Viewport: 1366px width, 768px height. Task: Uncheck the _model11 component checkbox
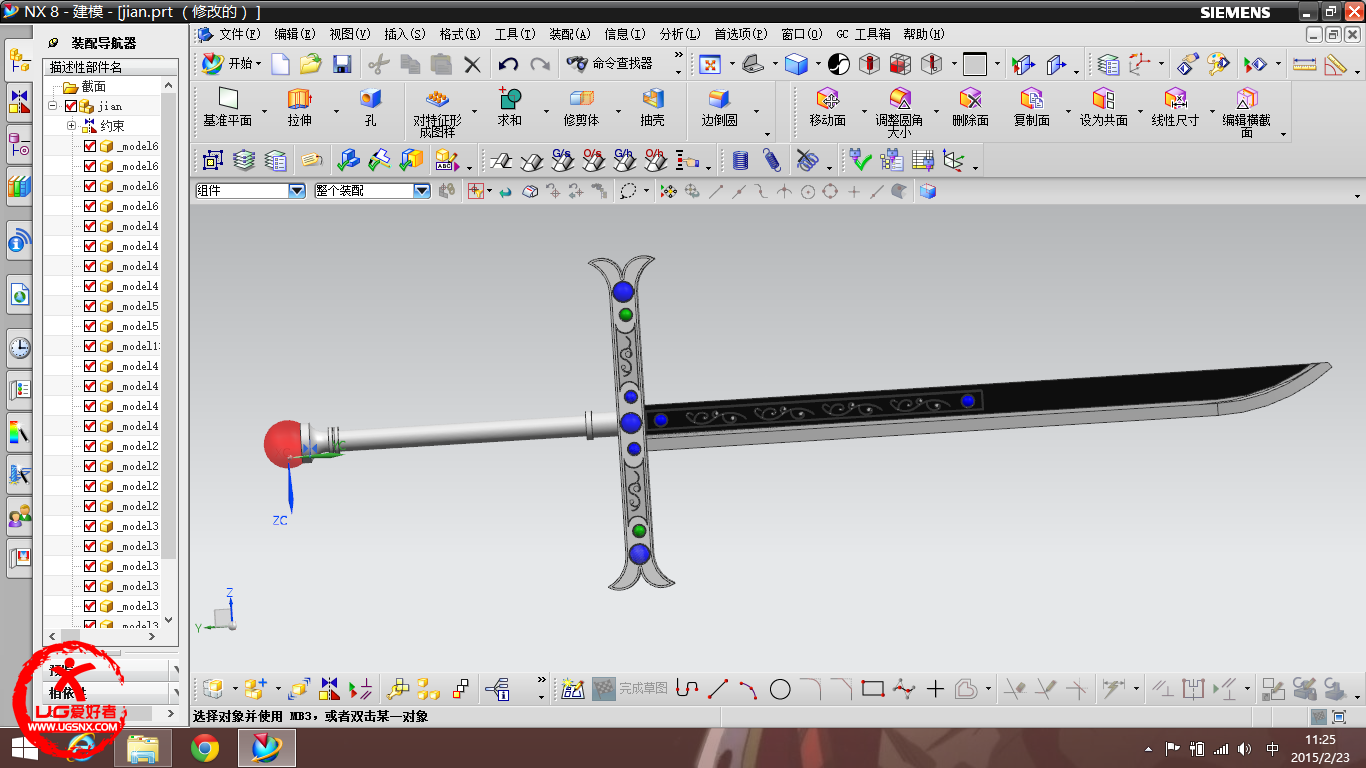coord(90,346)
